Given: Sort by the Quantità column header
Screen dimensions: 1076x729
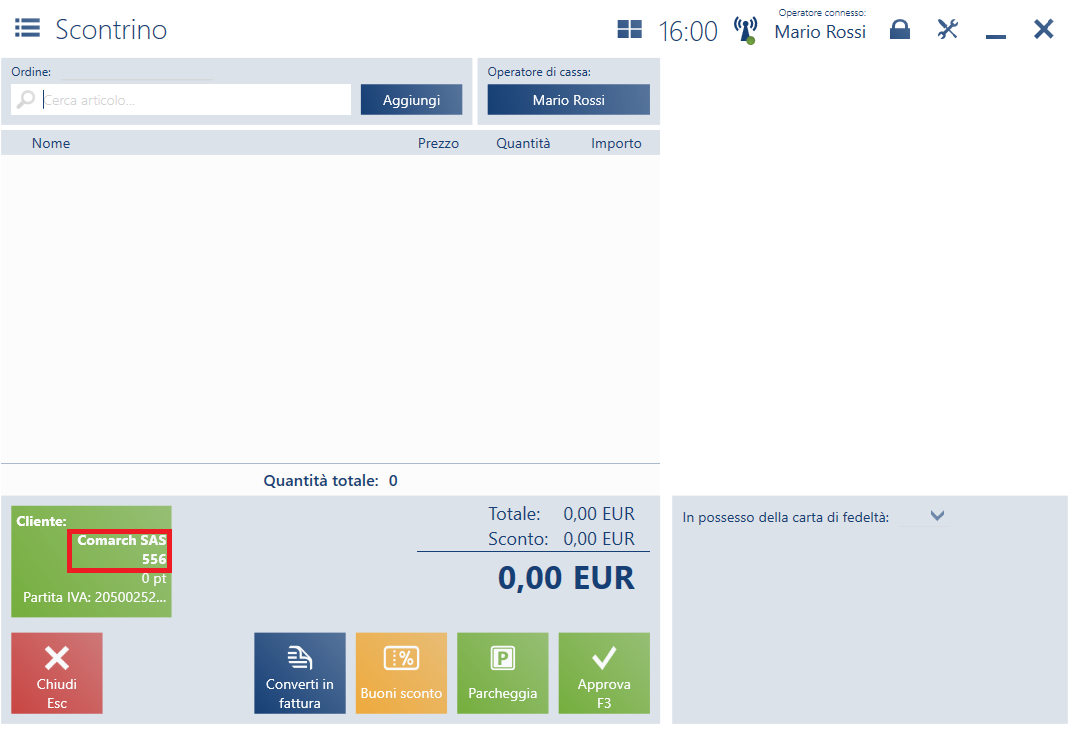Looking at the screenshot, I should (x=524, y=143).
